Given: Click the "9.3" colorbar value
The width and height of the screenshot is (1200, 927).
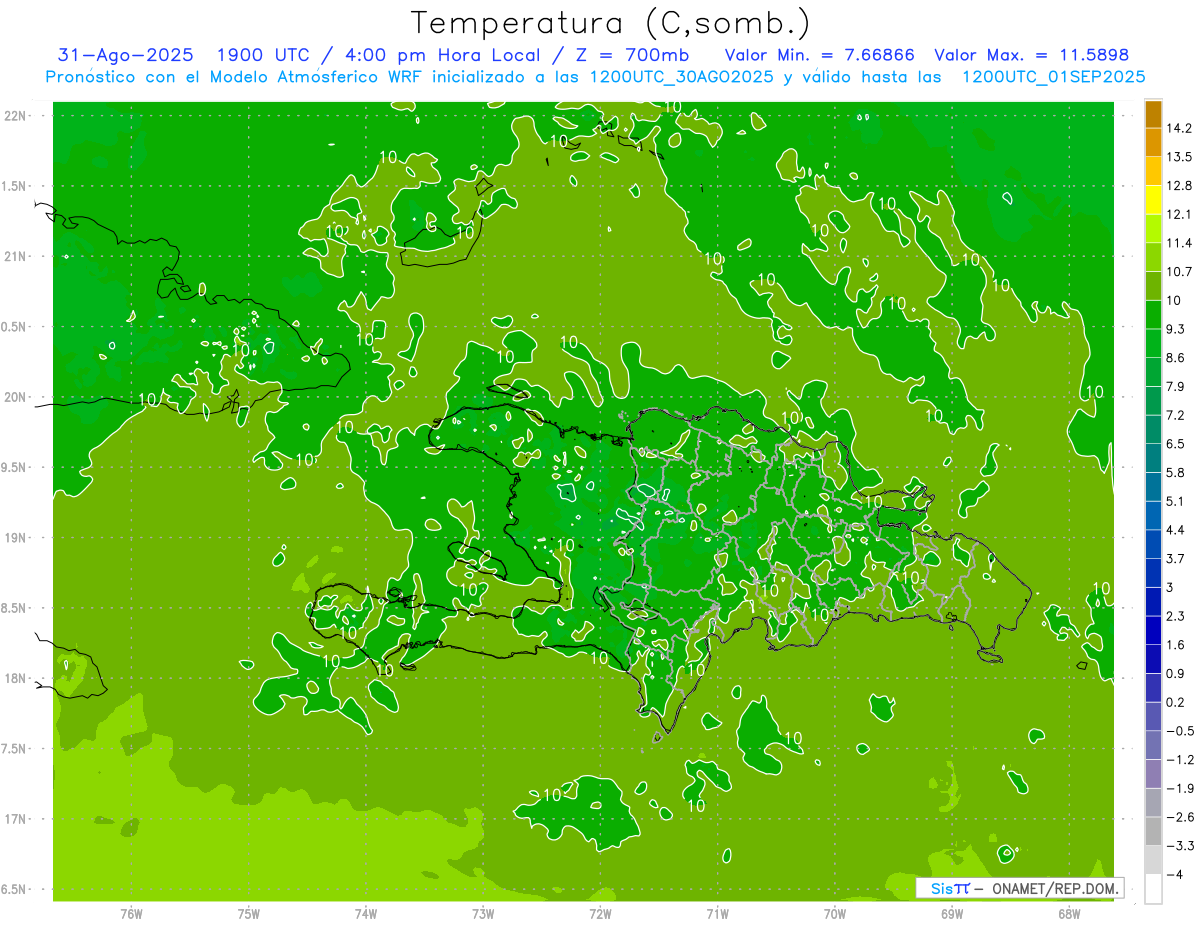Looking at the screenshot, I should [1175, 329].
